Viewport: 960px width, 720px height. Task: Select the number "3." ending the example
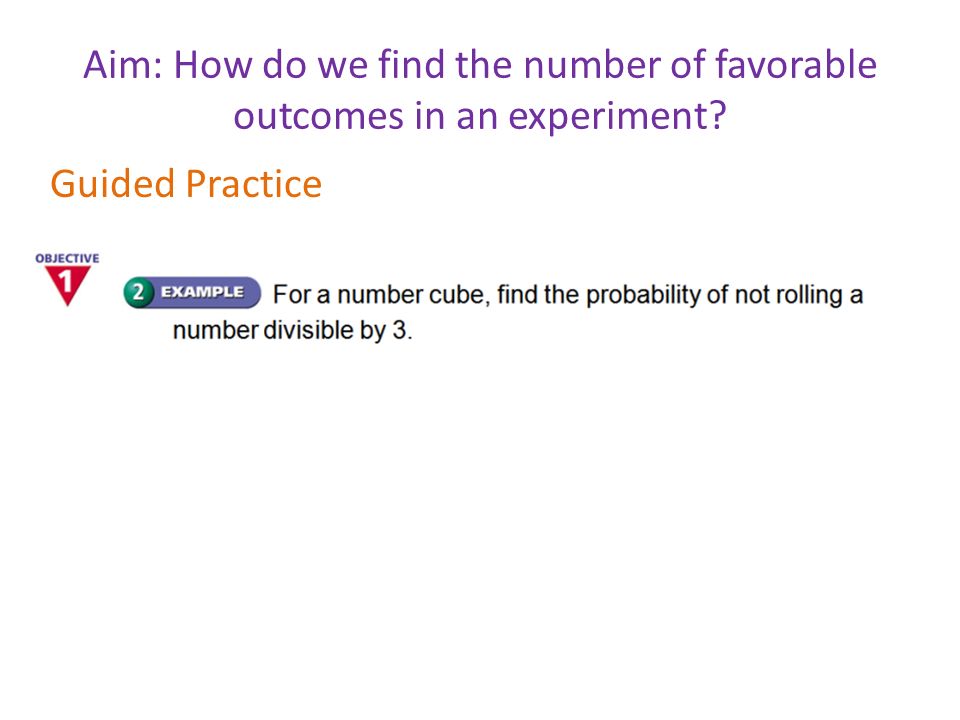[402, 331]
